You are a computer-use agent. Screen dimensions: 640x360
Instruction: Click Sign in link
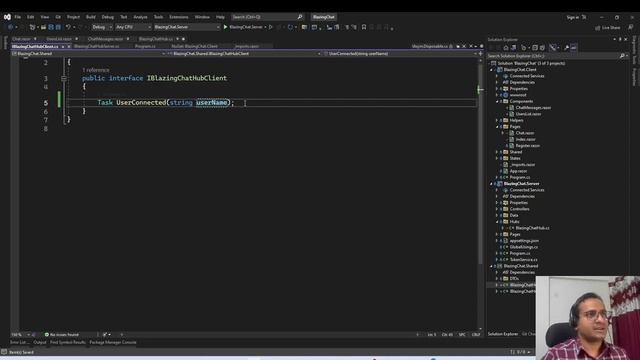click(573, 17)
